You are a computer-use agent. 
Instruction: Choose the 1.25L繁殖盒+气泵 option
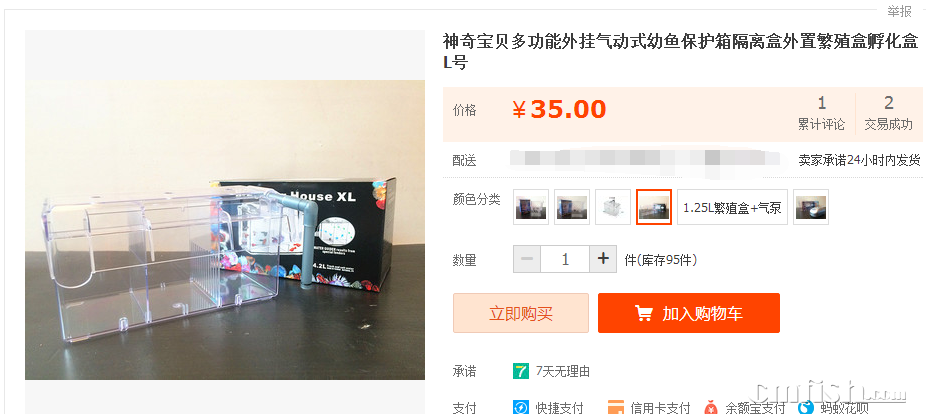click(x=732, y=207)
